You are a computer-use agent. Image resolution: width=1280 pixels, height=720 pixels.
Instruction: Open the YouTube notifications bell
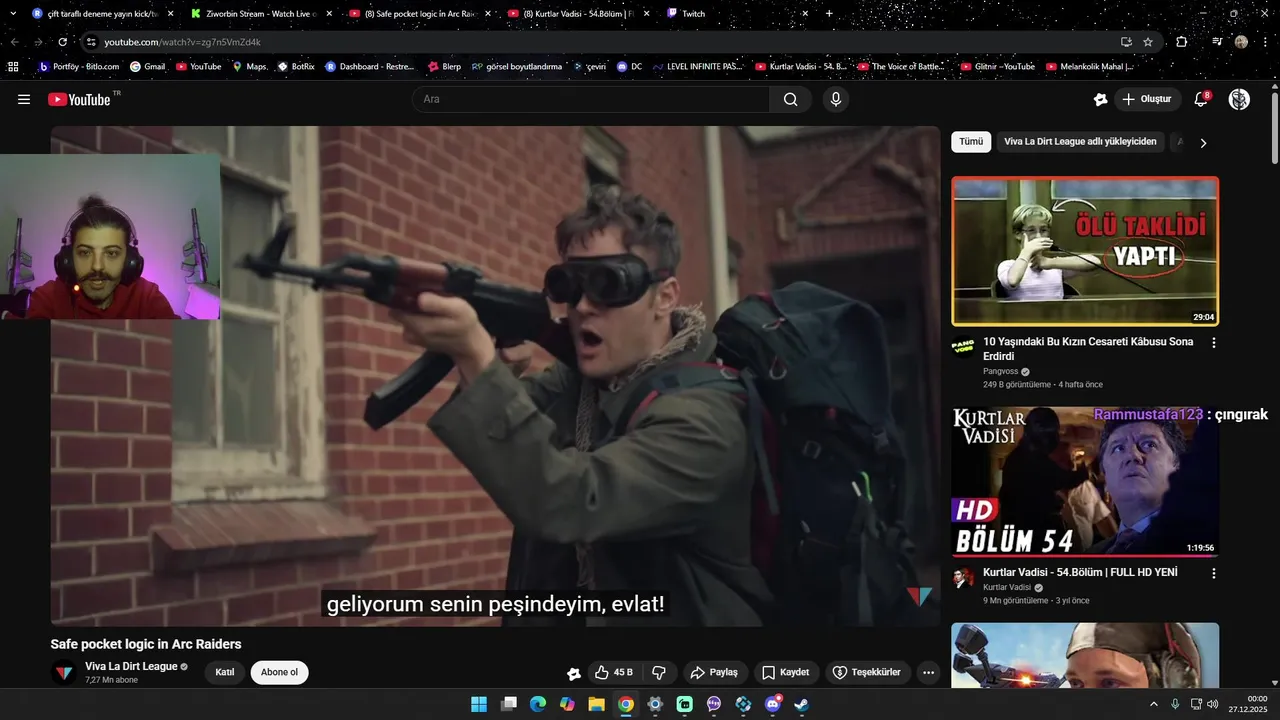click(1201, 99)
